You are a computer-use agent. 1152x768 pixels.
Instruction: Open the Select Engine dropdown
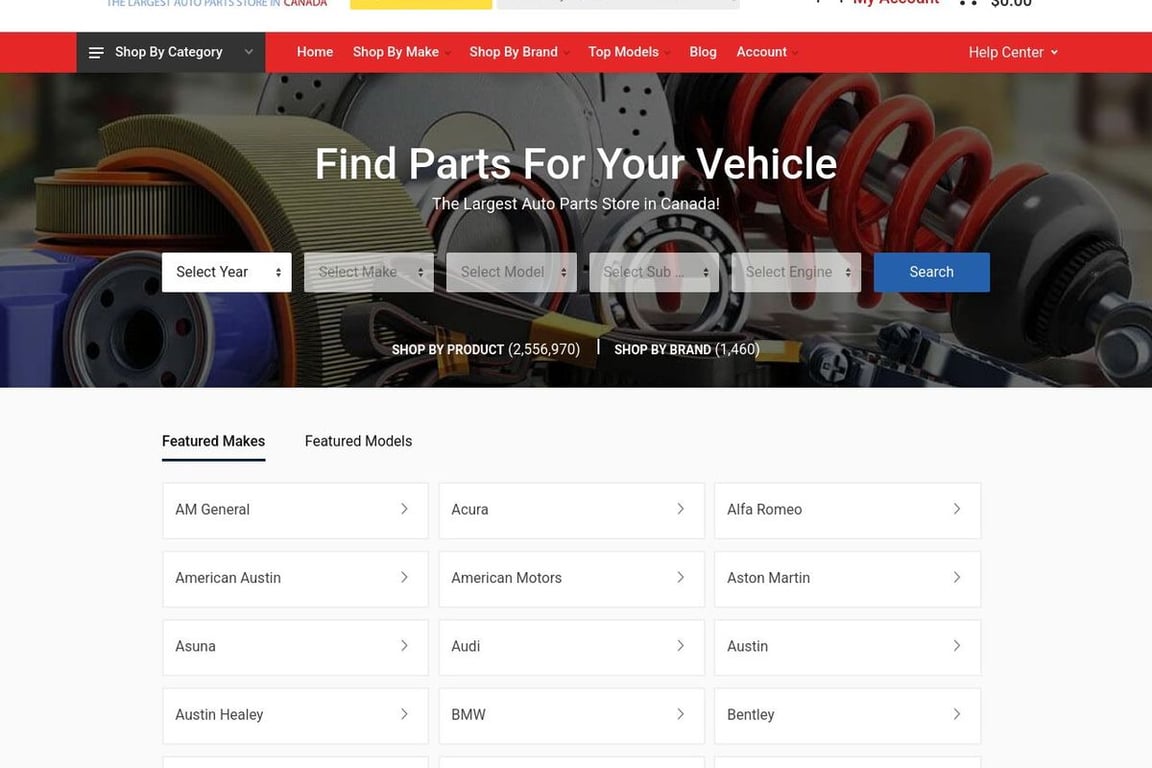click(796, 273)
